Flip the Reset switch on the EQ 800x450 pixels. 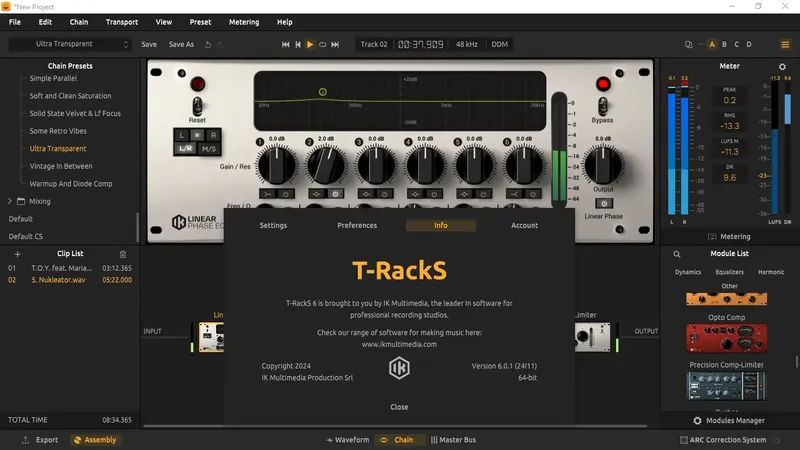pyautogui.click(x=197, y=106)
